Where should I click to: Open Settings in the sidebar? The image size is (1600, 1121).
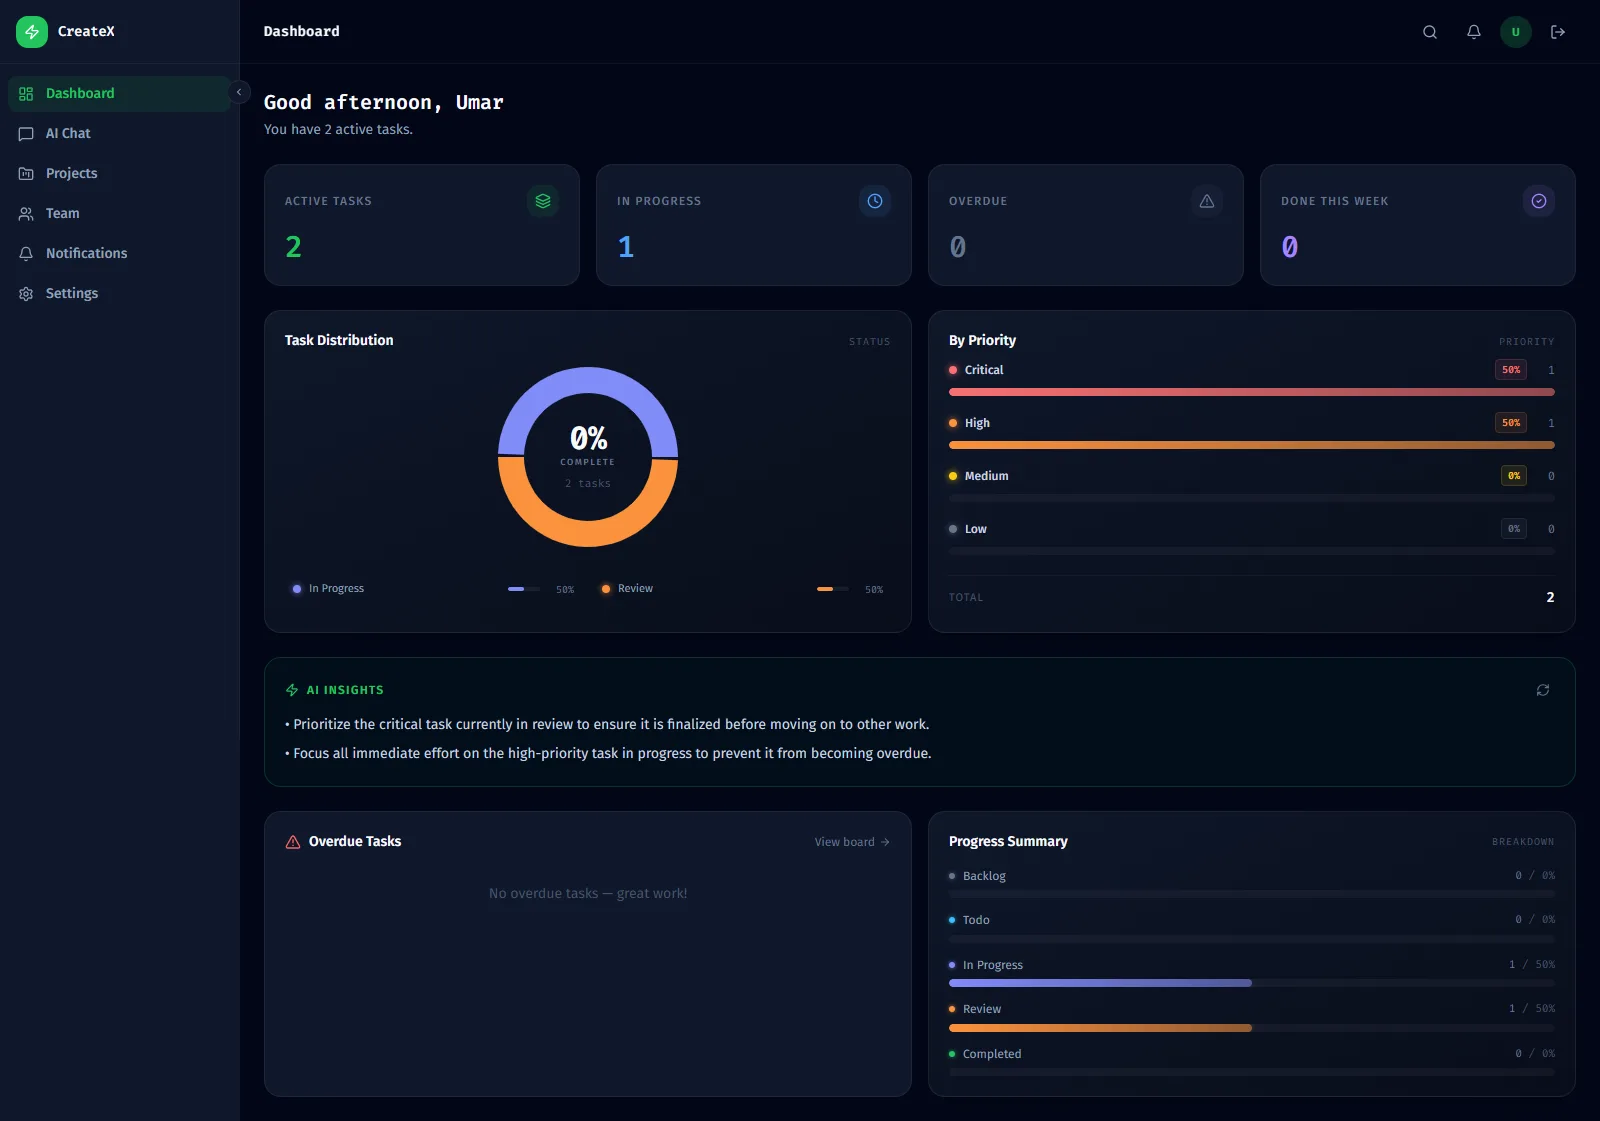119,293
